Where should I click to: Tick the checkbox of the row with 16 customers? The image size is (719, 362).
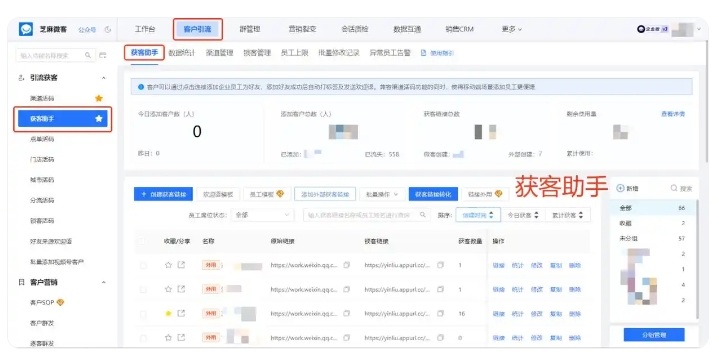tap(143, 314)
